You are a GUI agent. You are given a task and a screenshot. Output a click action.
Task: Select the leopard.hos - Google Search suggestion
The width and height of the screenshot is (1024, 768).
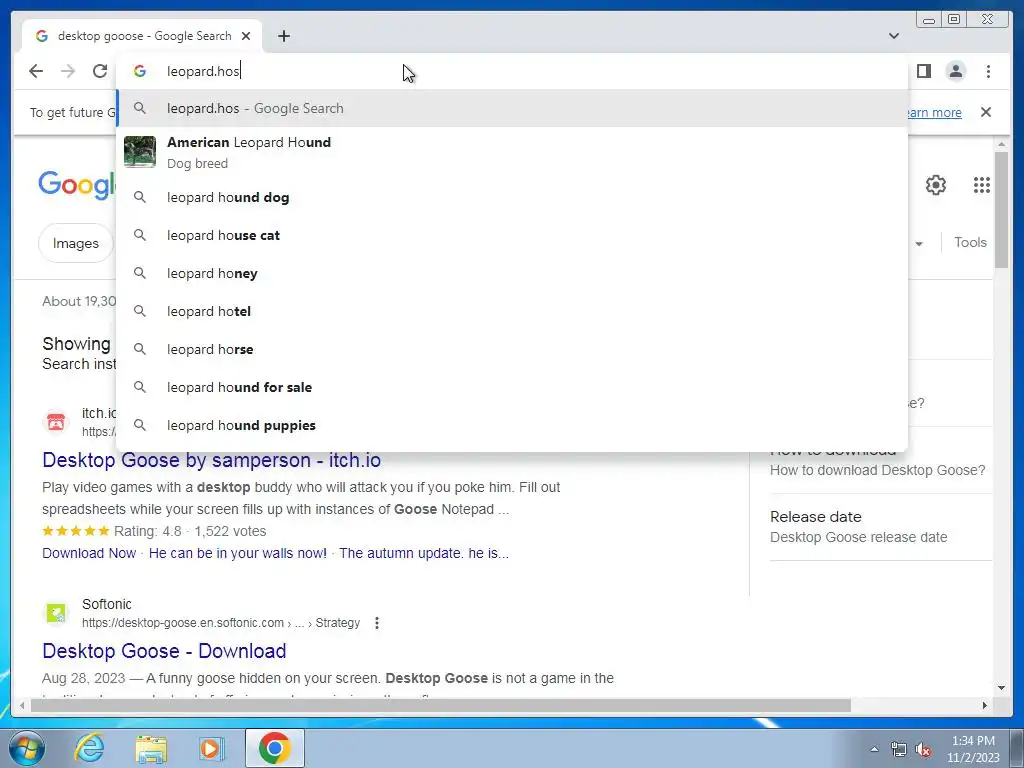512,108
